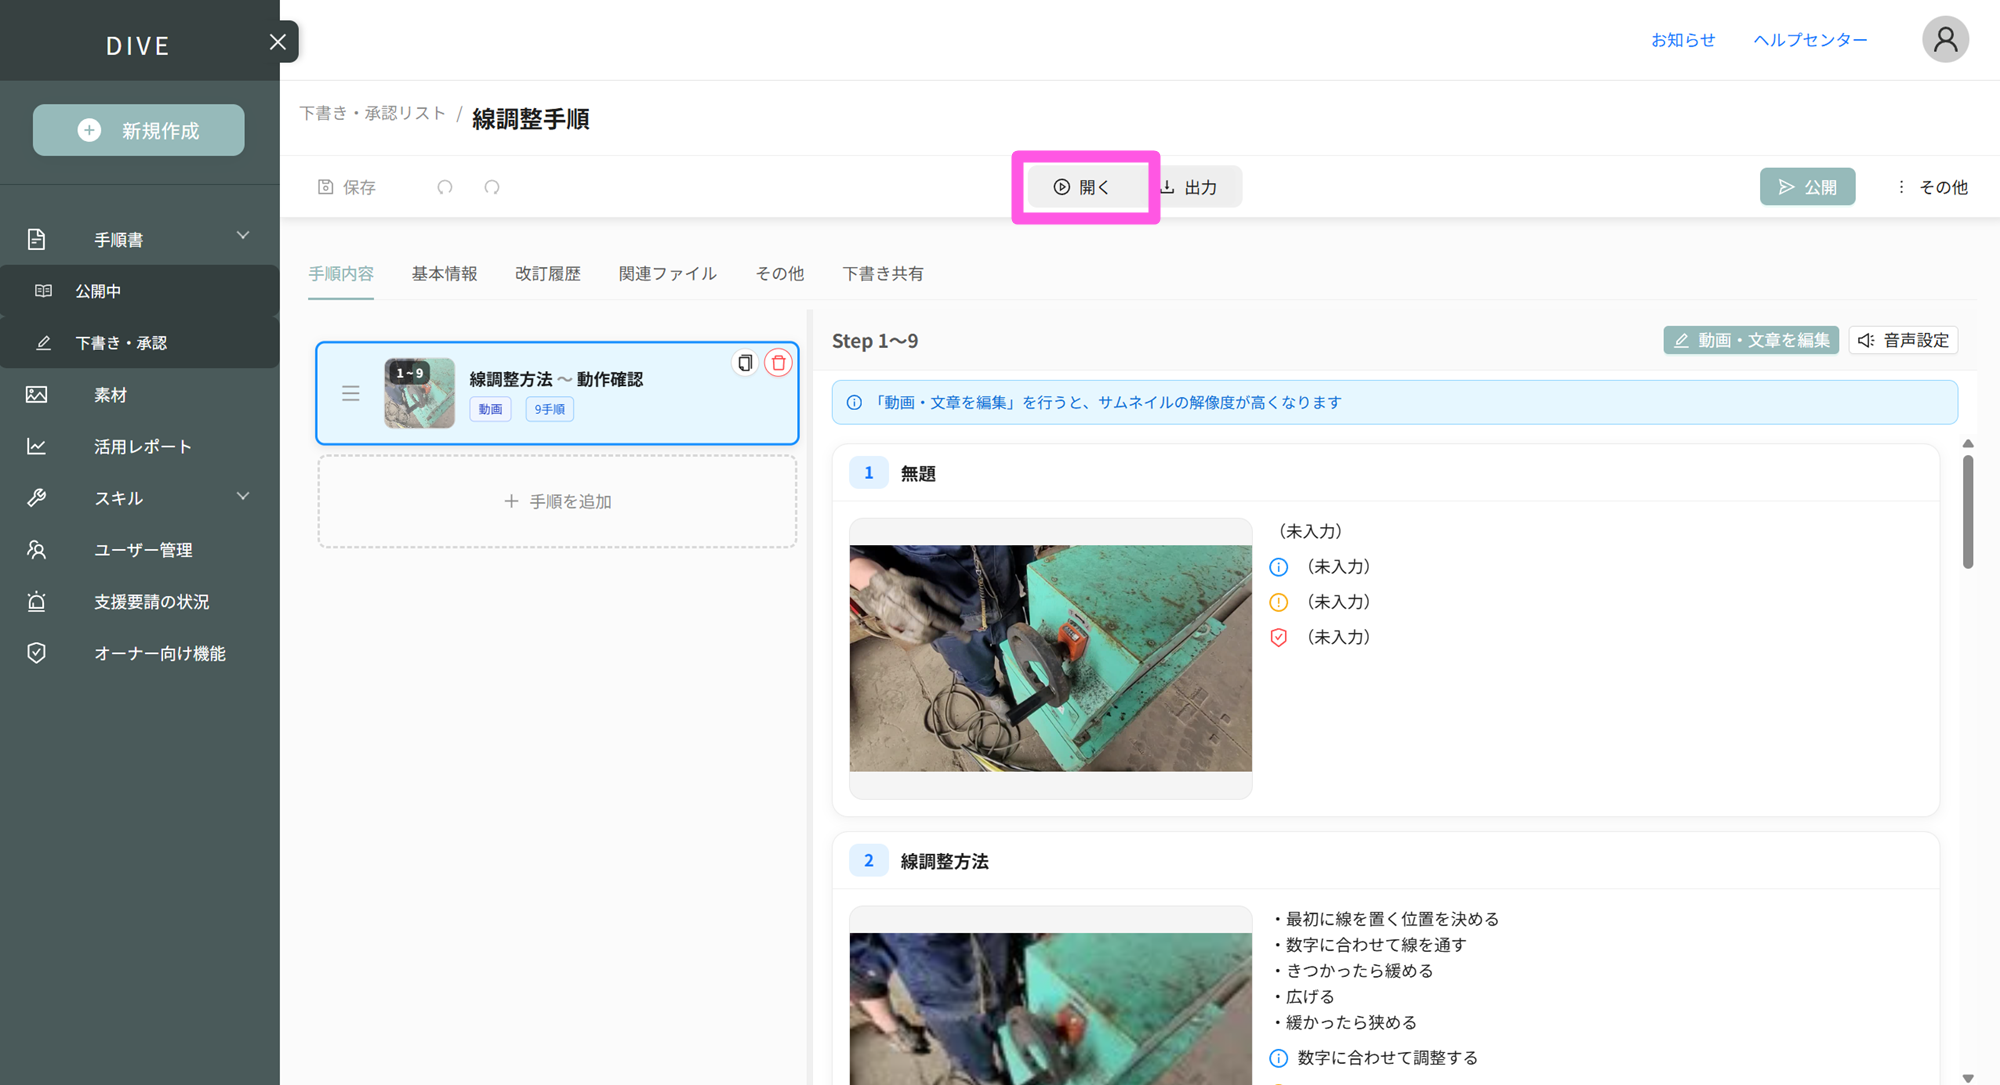Click the 動画 tag on step card
The image size is (2000, 1085).
click(x=490, y=409)
